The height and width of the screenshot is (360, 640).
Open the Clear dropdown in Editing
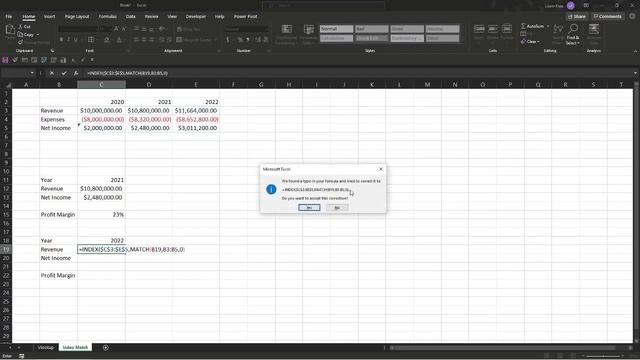530,42
